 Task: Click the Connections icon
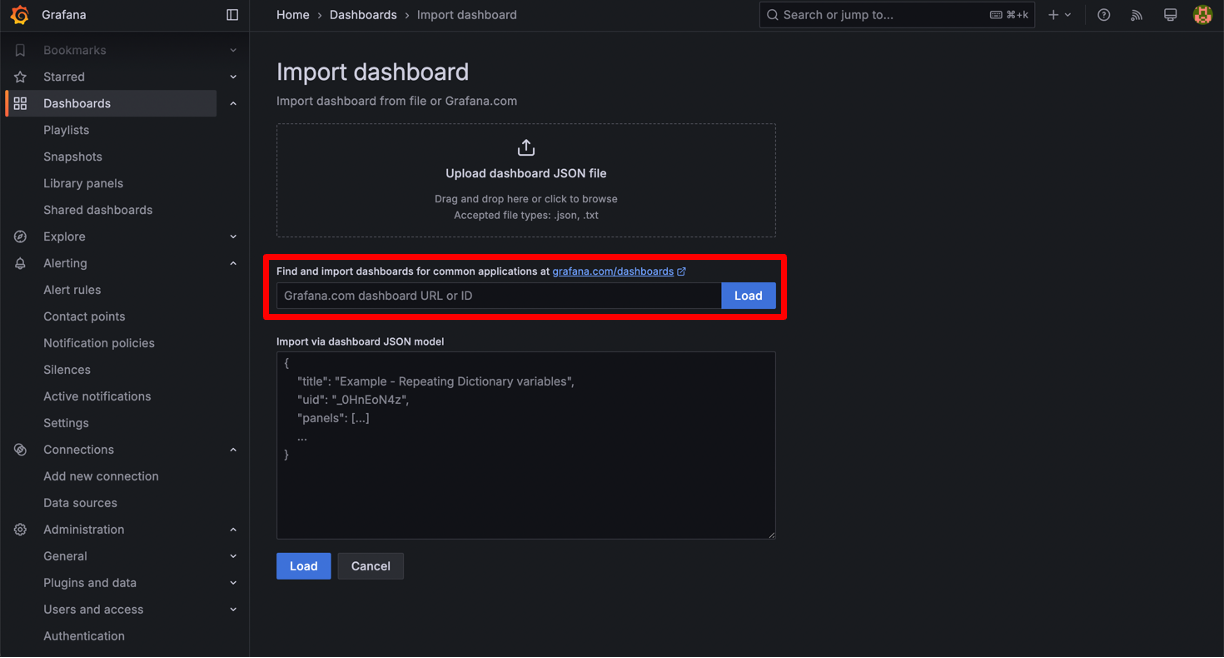click(x=20, y=450)
